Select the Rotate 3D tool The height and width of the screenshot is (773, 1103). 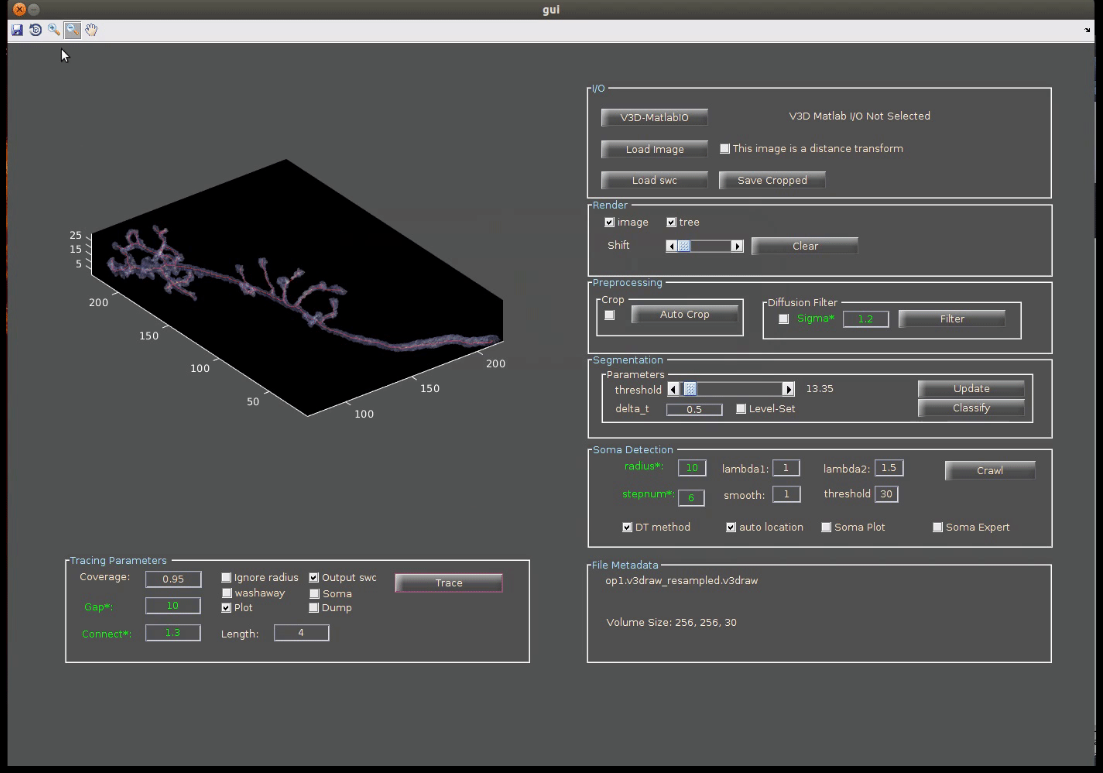(35, 30)
